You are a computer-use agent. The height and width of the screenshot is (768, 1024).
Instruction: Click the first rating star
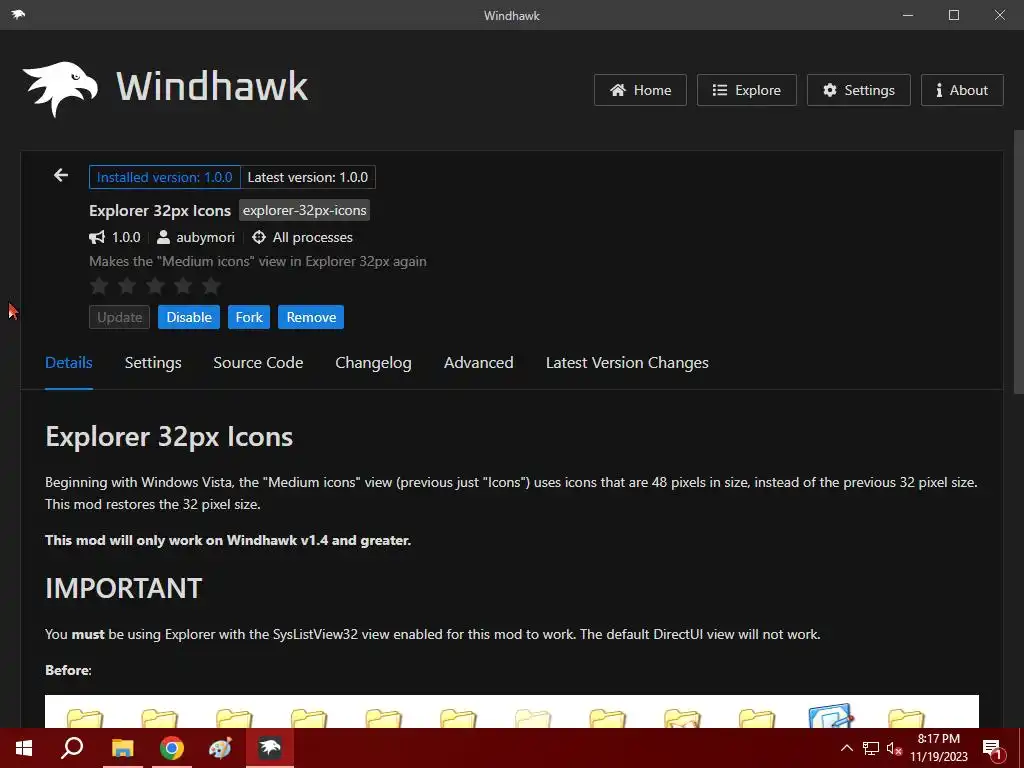click(x=99, y=285)
